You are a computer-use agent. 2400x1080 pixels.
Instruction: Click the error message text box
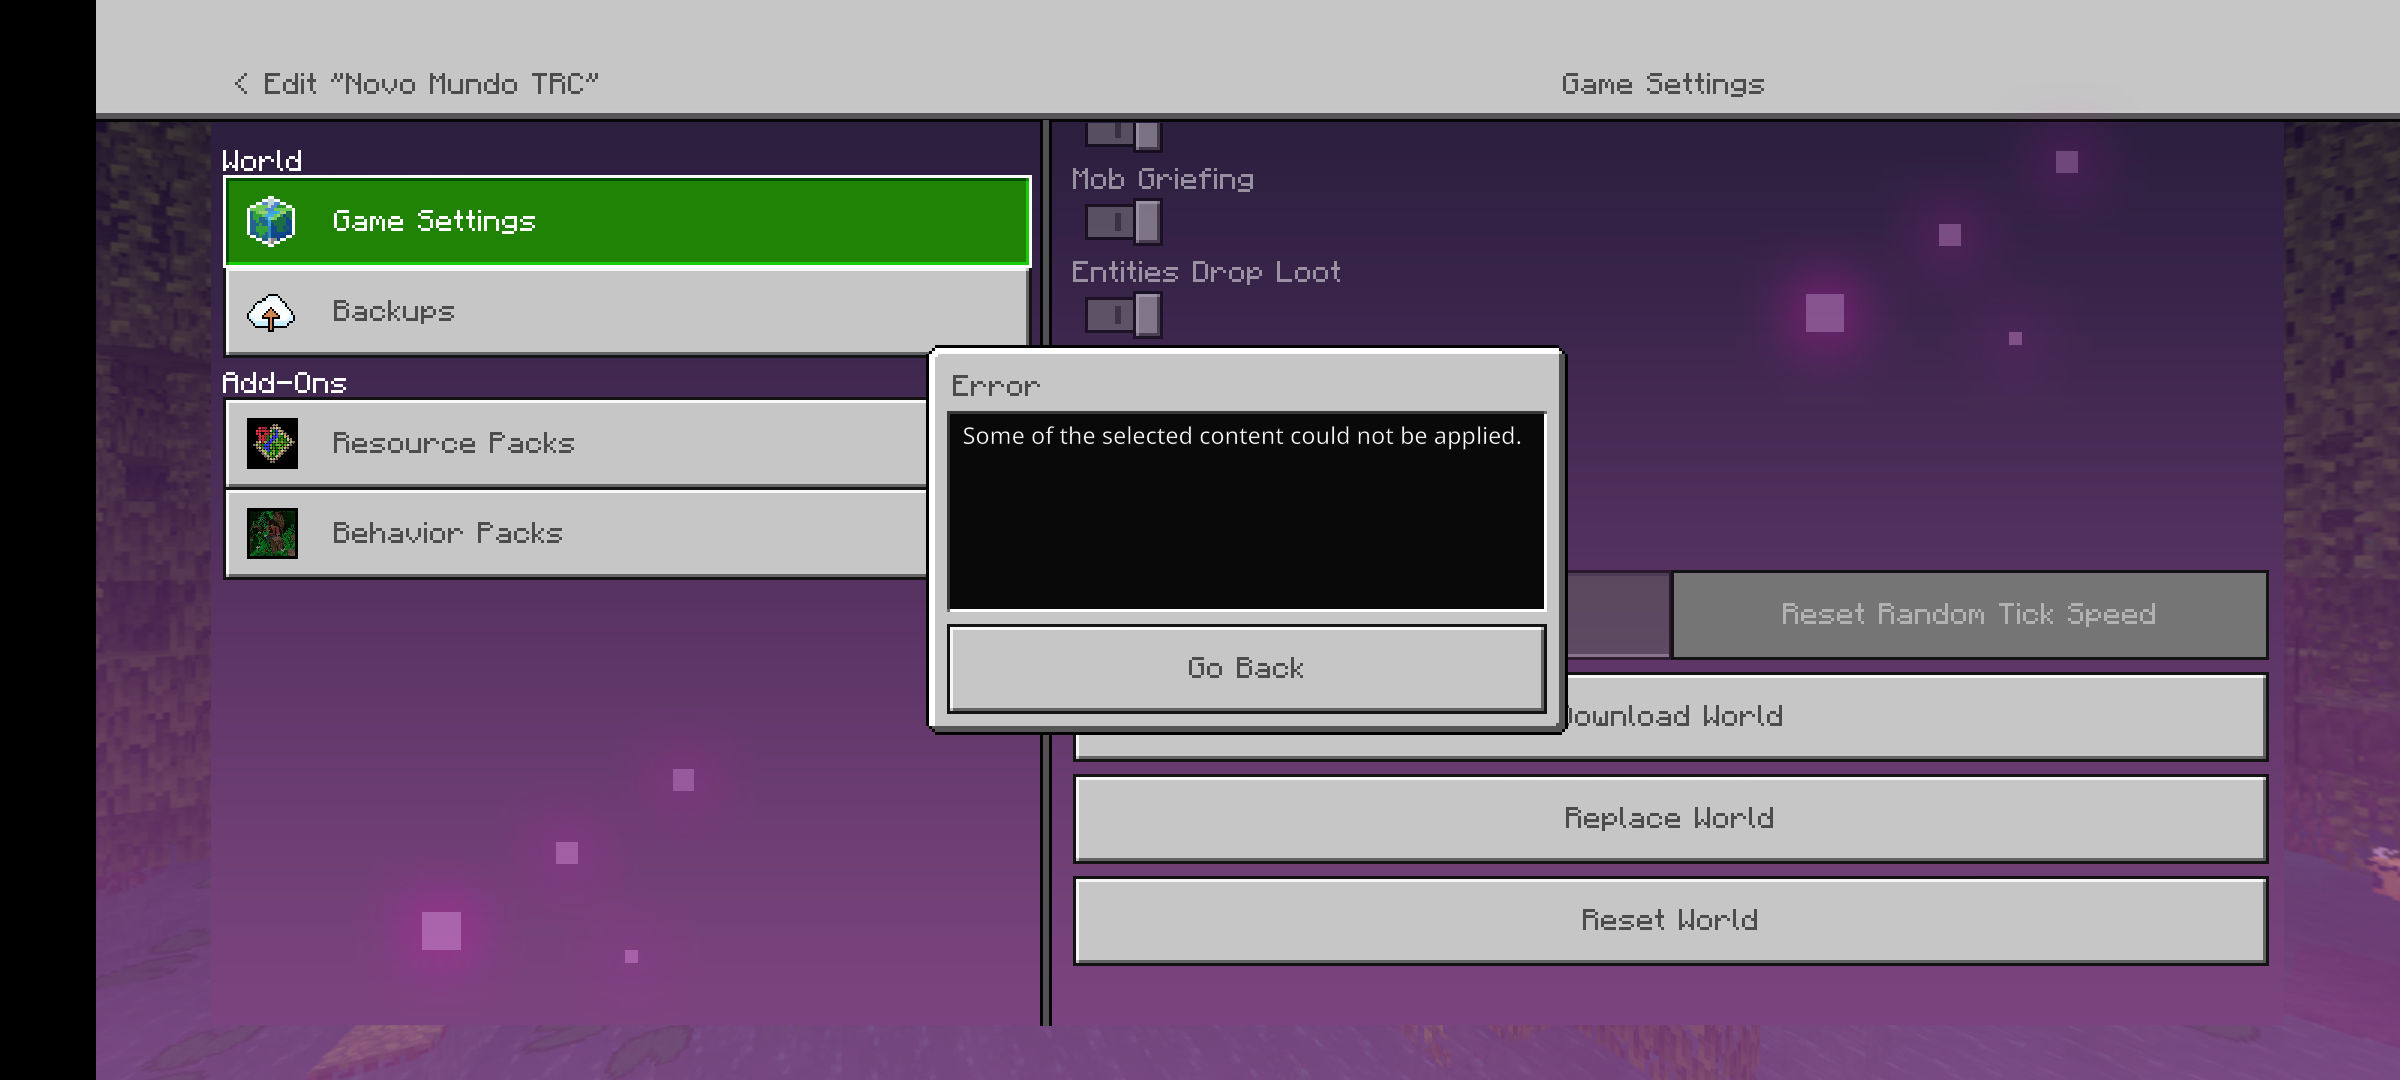click(1246, 510)
